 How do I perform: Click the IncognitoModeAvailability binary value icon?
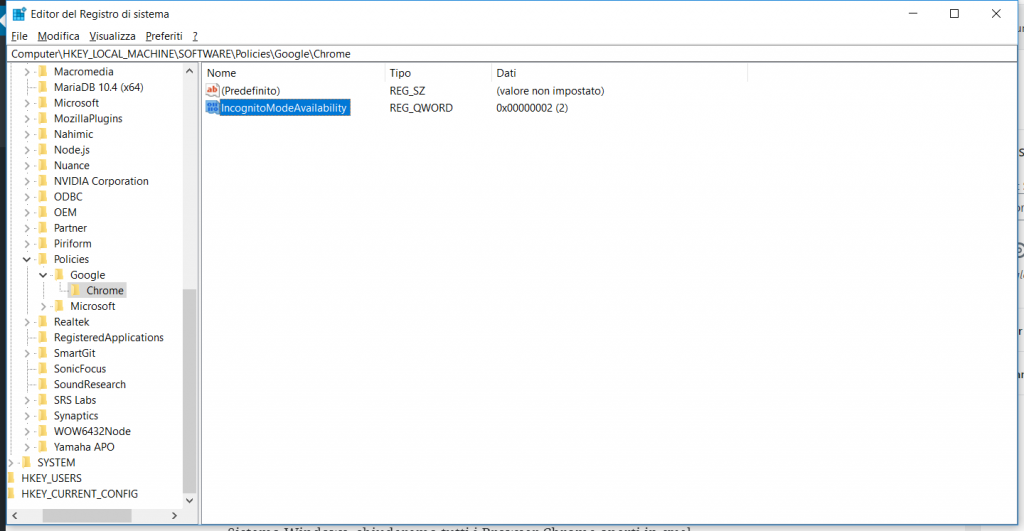click(212, 107)
